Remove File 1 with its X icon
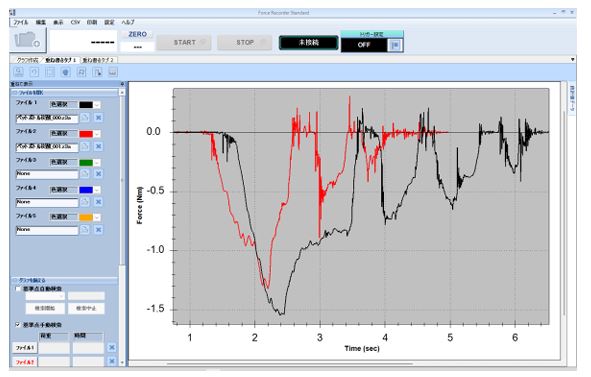This screenshot has height=377, width=591. coord(98,118)
